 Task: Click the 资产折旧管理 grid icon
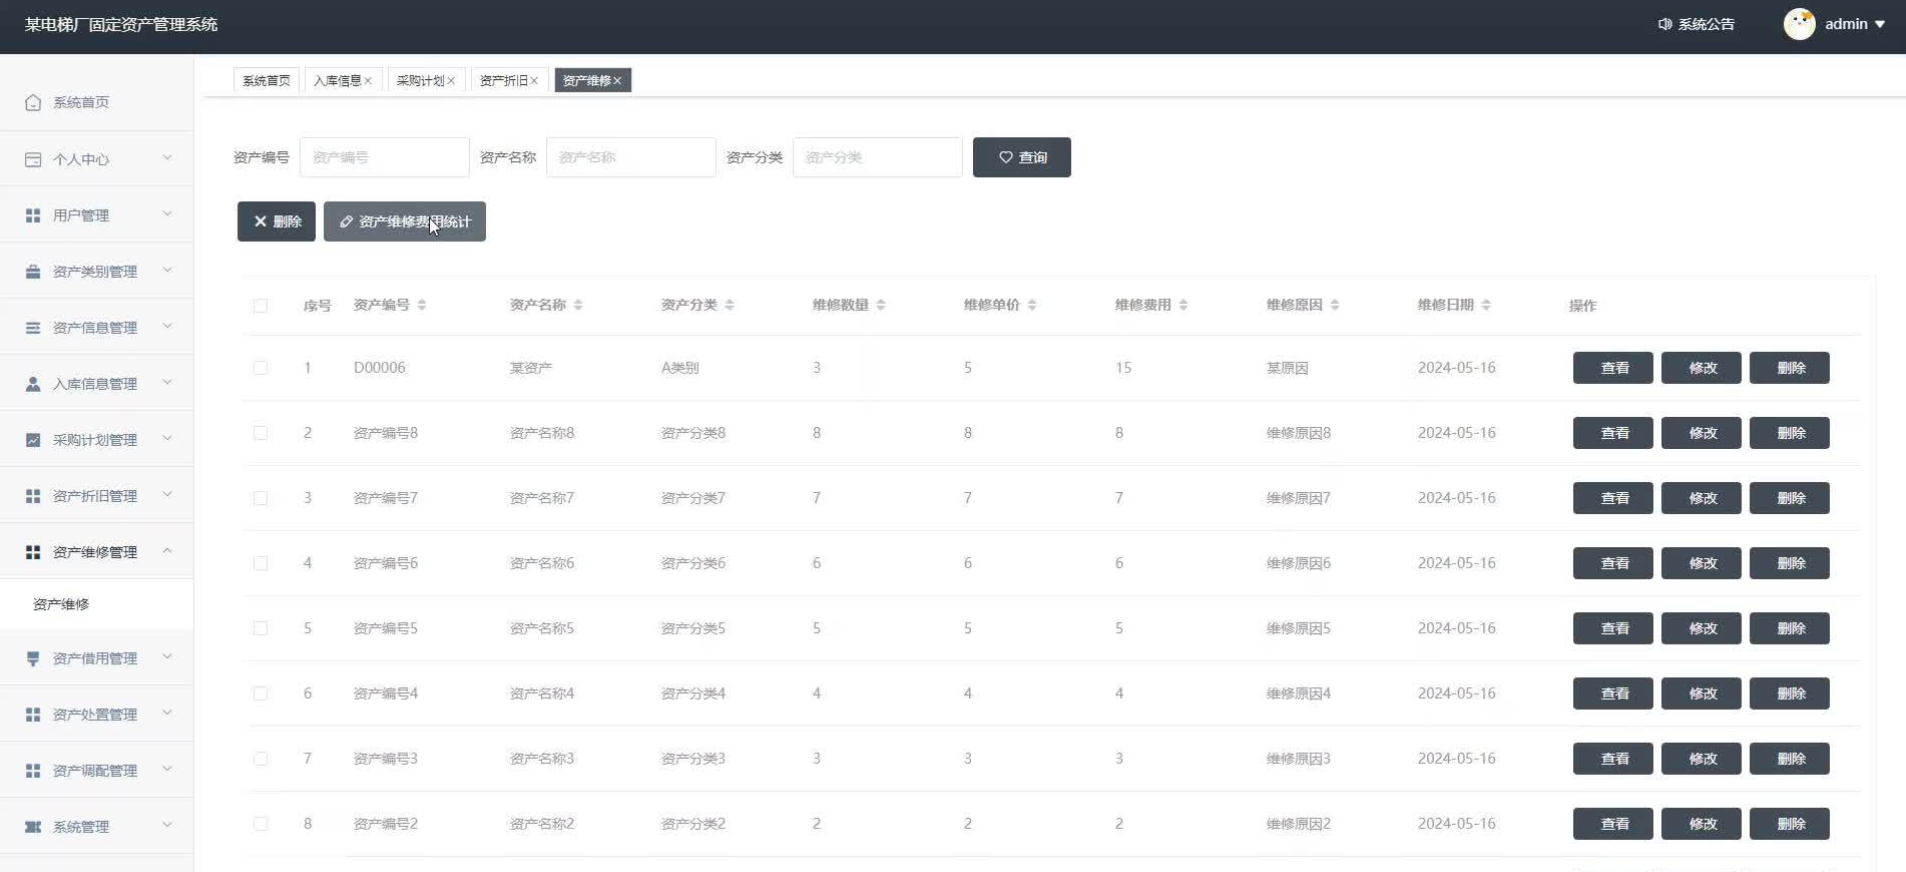click(33, 495)
